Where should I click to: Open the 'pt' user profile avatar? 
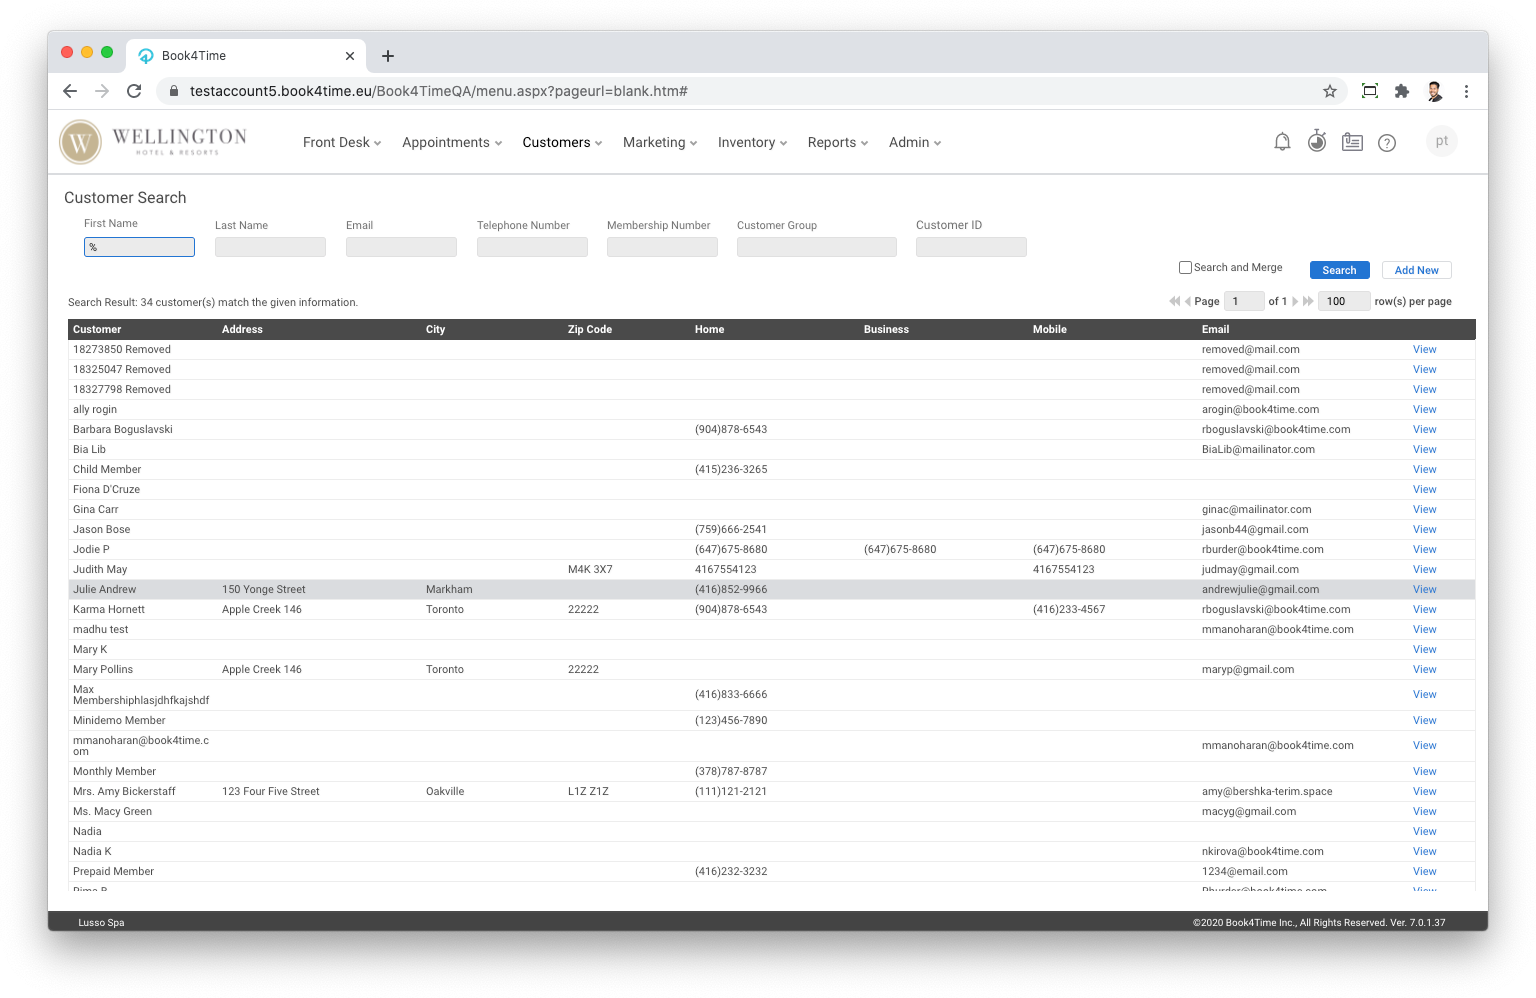coord(1441,142)
